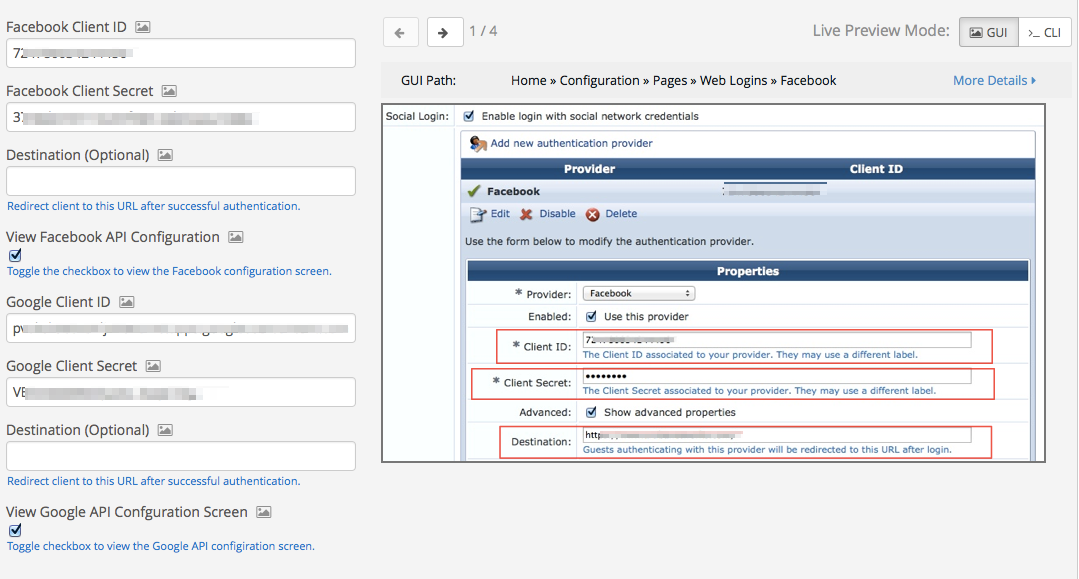This screenshot has height=579, width=1079.
Task: Click image icon beside Destination under Facebook Client Secret
Action: tap(165, 155)
